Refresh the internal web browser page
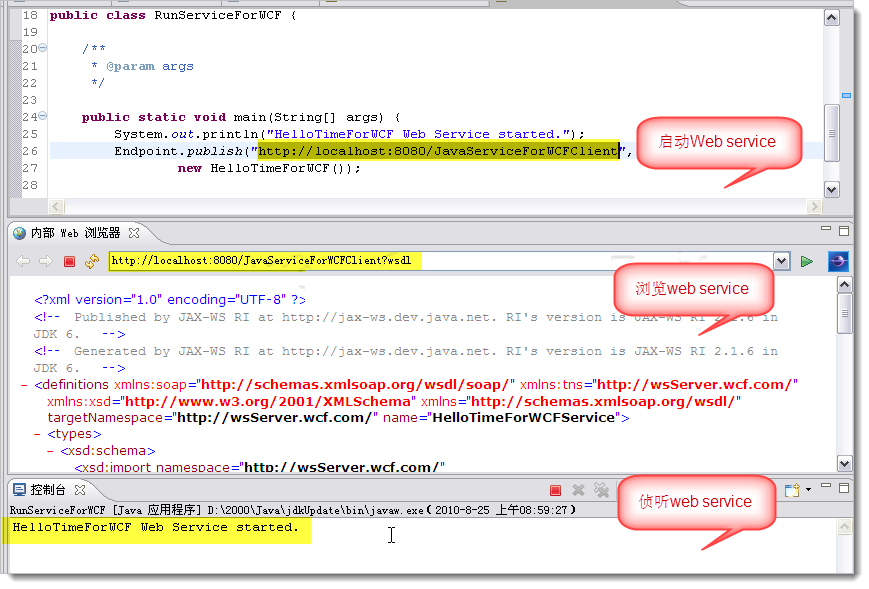 tap(92, 261)
